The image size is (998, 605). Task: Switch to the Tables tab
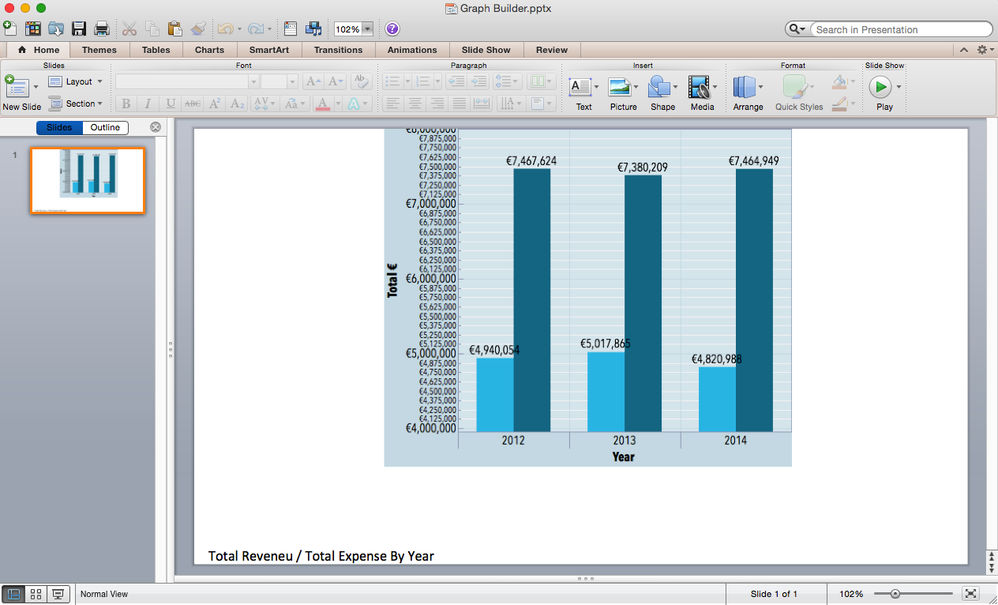[x=156, y=50]
